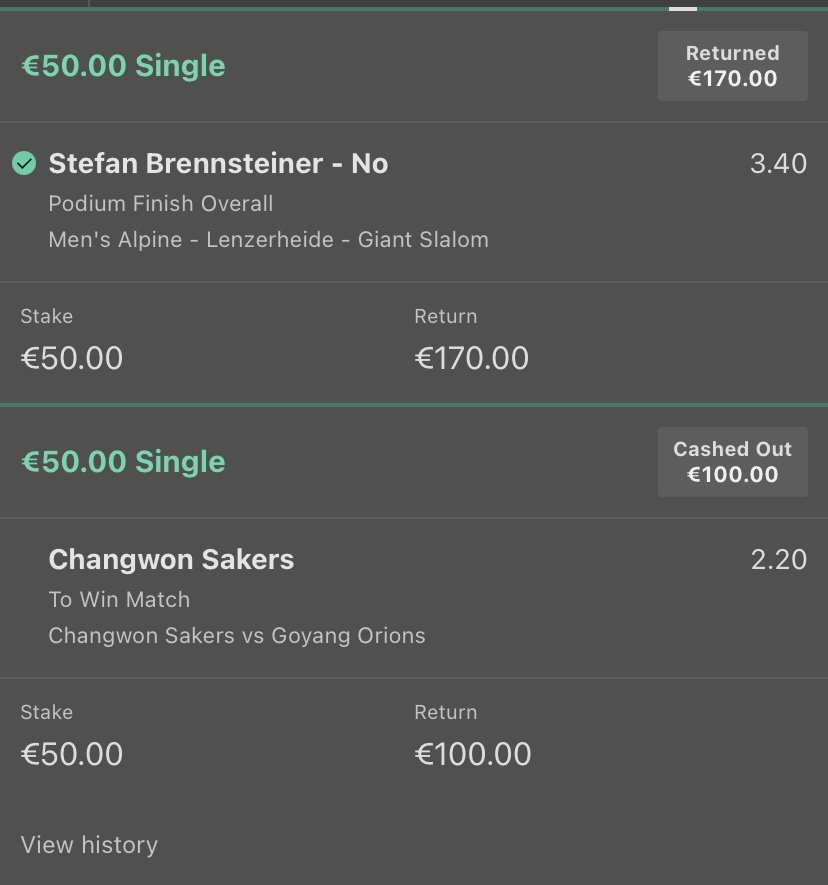828x885 pixels.
Task: Expand the €50.00 Single header above Brennsteiner
Action: pyautogui.click(x=123, y=66)
